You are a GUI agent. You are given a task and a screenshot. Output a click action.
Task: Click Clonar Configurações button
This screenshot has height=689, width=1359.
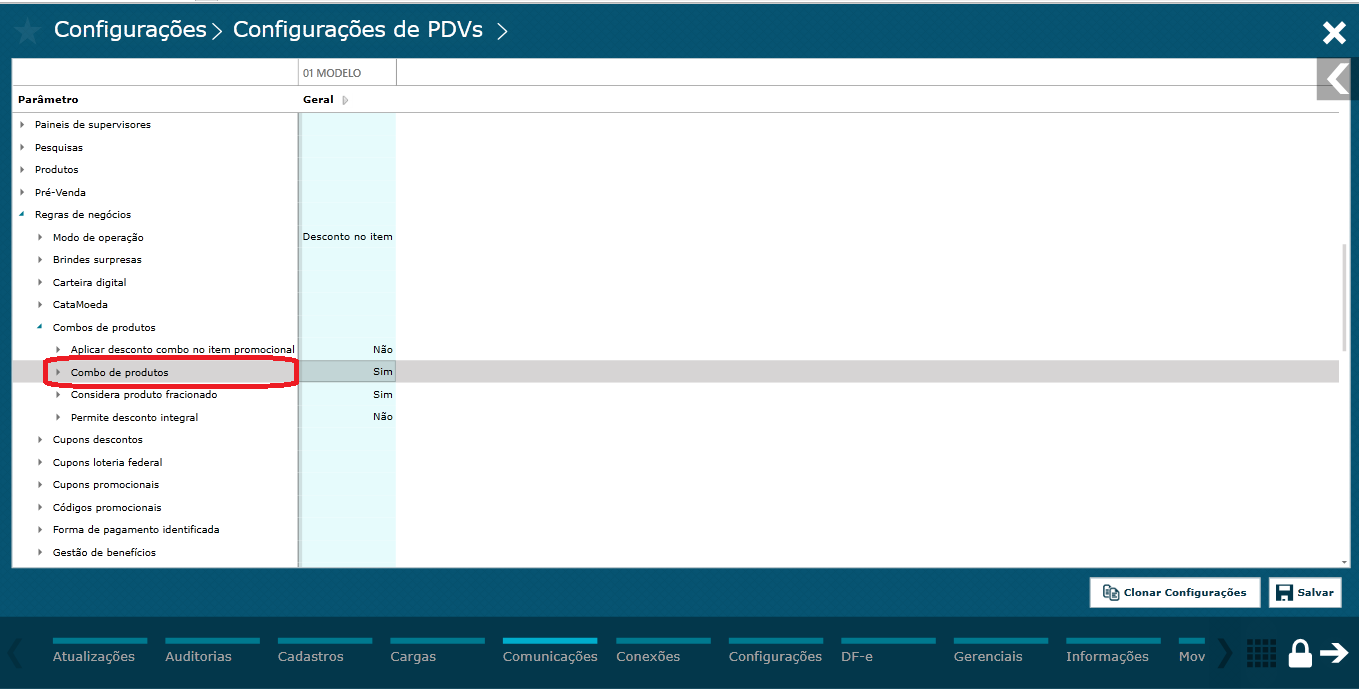point(1174,592)
